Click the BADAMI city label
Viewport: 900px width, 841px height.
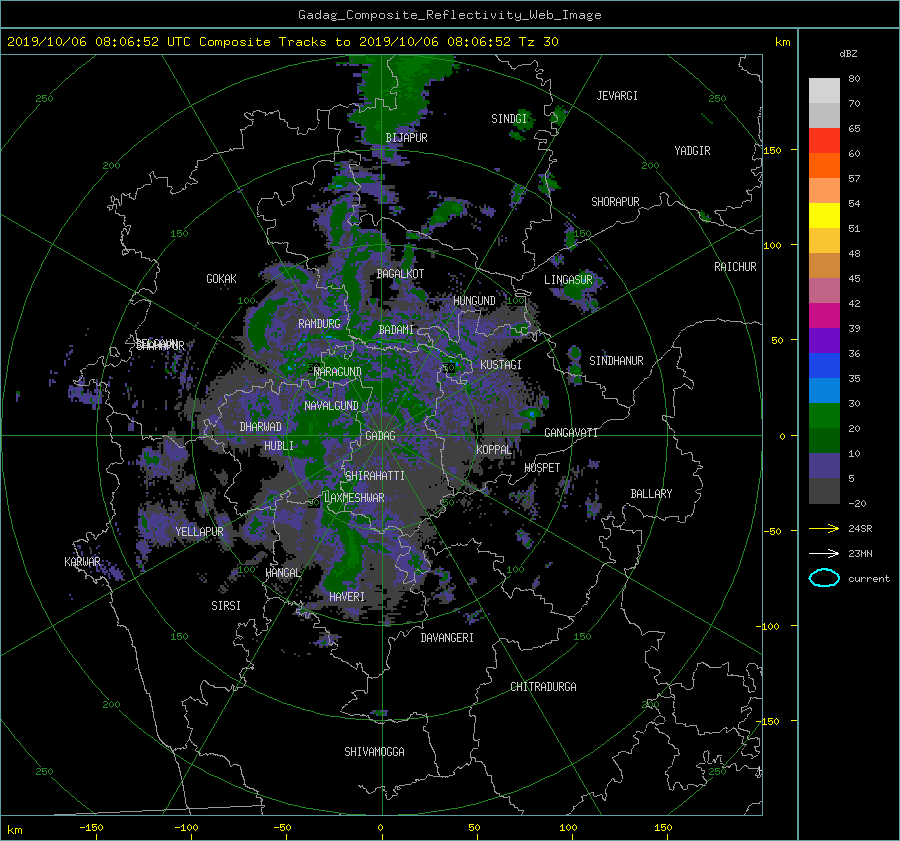[x=396, y=330]
